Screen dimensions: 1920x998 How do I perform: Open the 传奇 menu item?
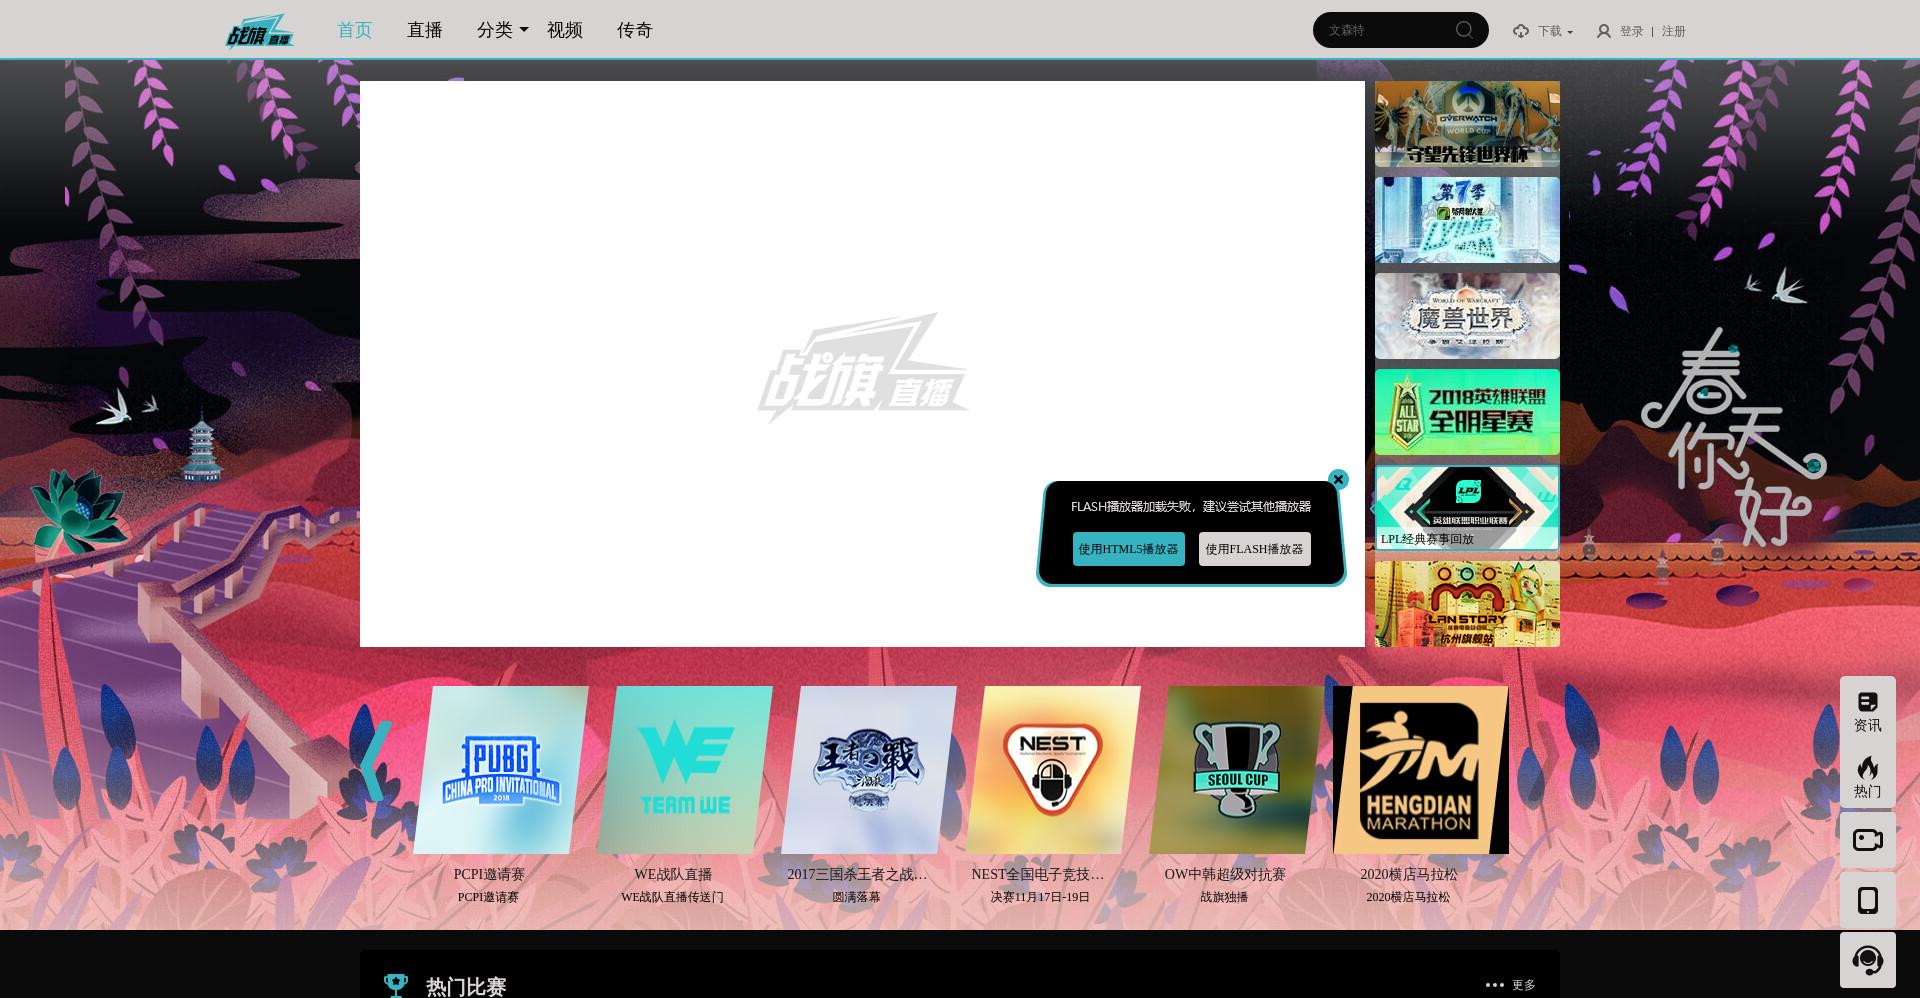click(635, 30)
